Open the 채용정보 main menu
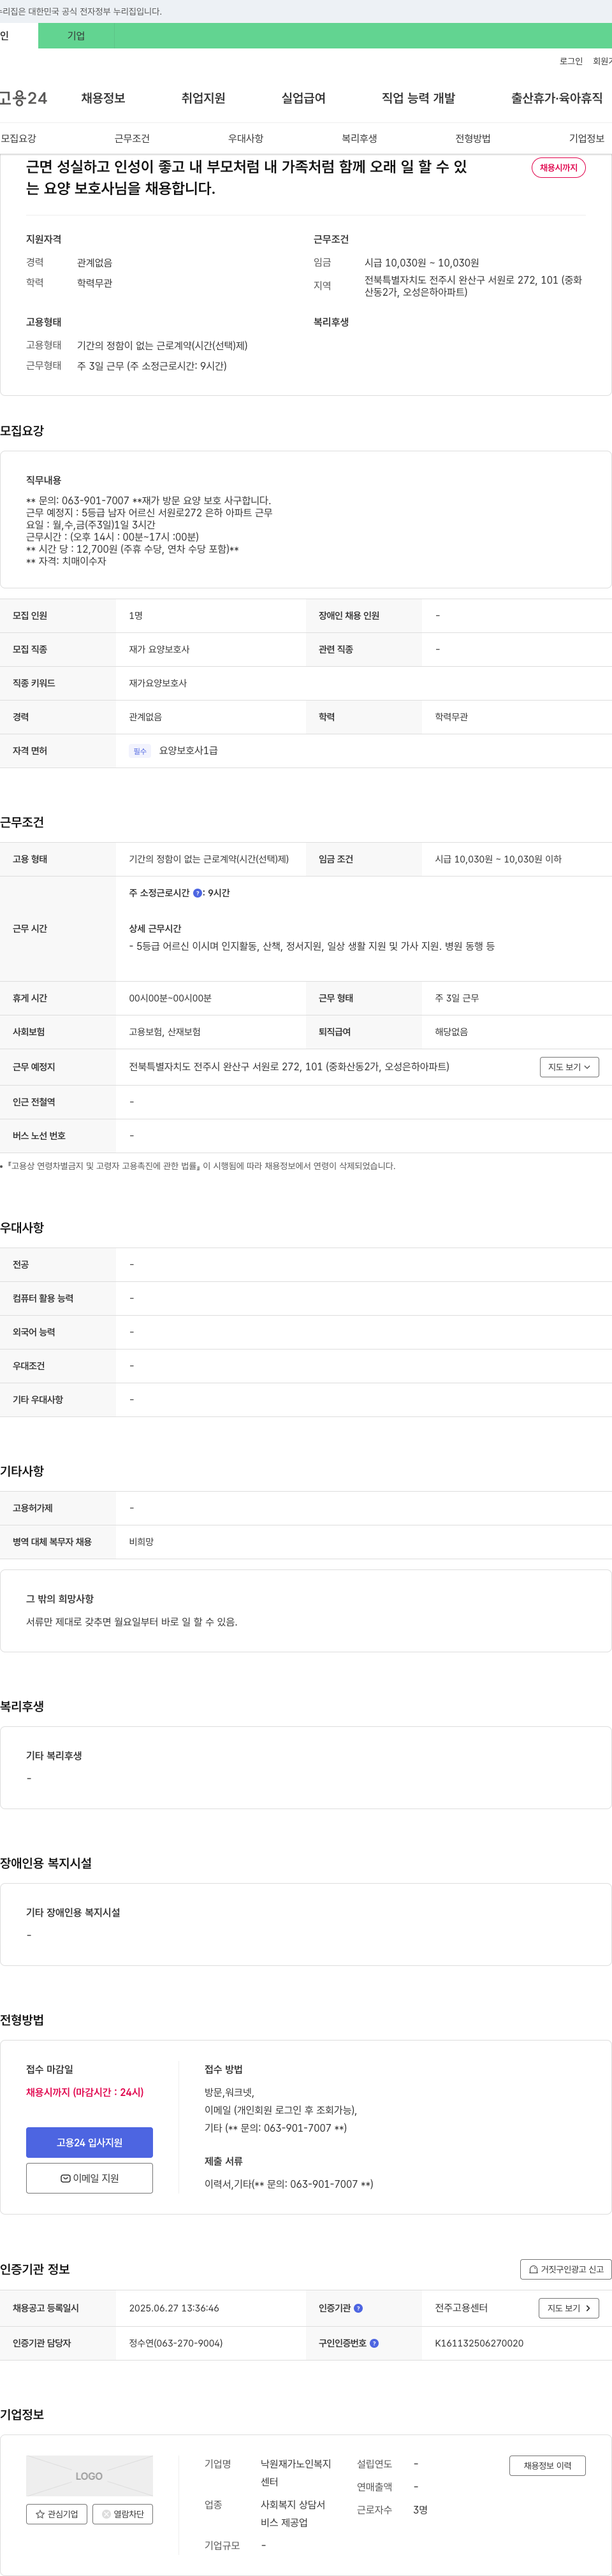 point(103,98)
